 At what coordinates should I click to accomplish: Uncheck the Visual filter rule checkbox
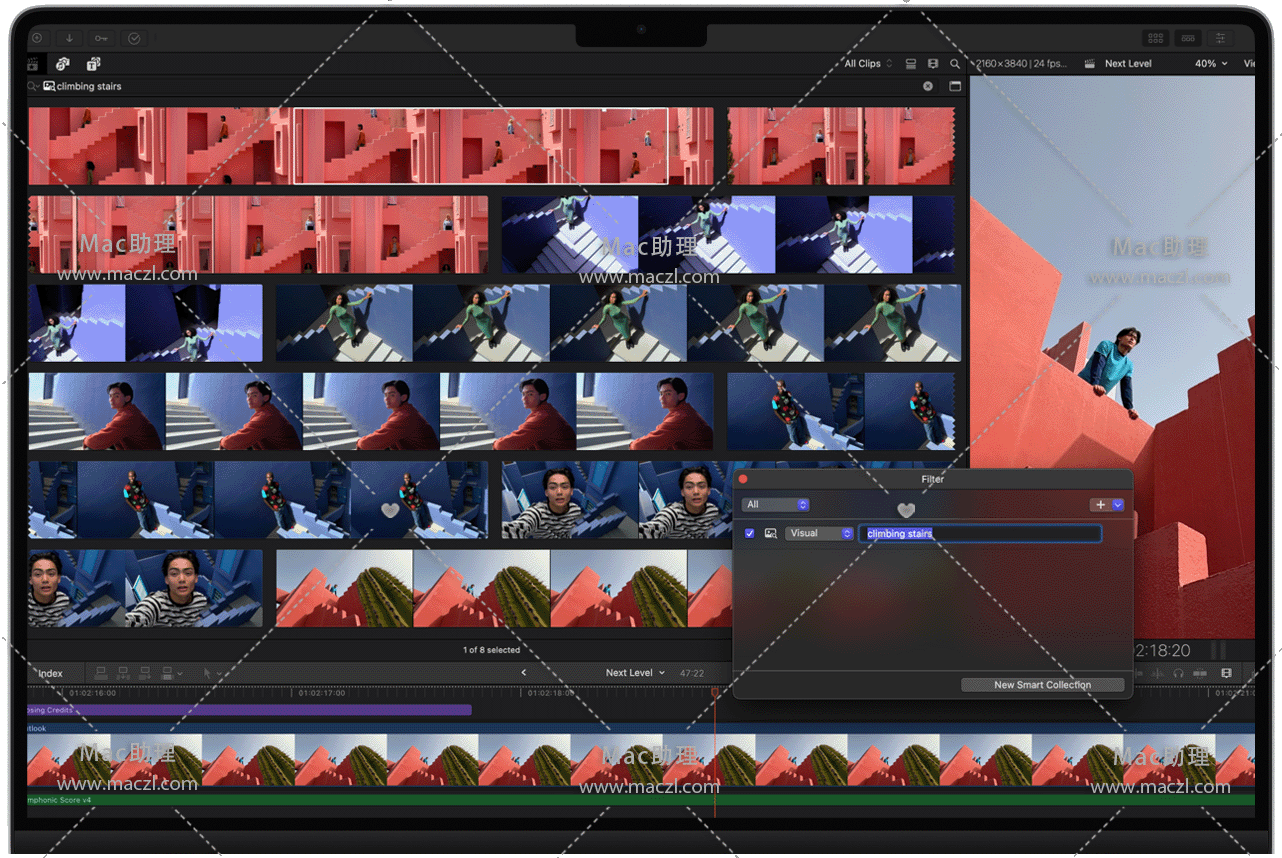coord(750,534)
